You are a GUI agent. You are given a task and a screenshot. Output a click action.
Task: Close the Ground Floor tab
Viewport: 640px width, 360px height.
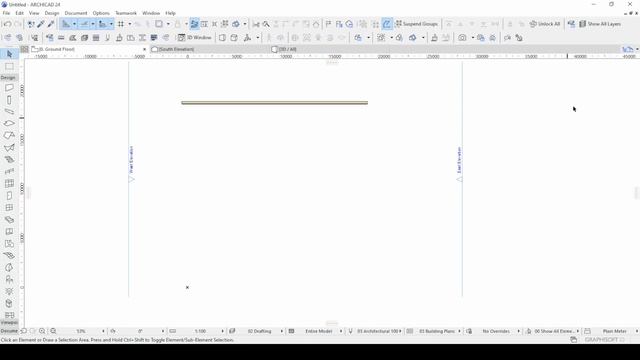click(144, 49)
